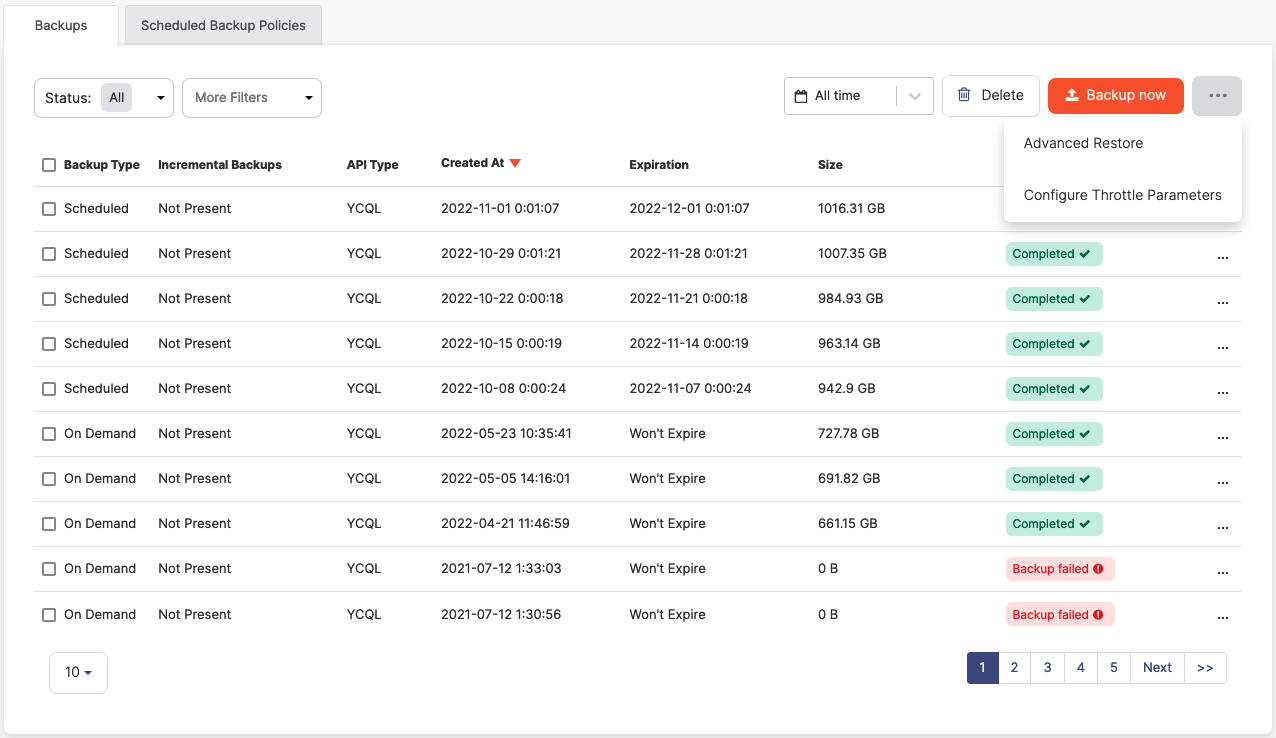Toggle the select-all checkbox in table header

coord(49,165)
